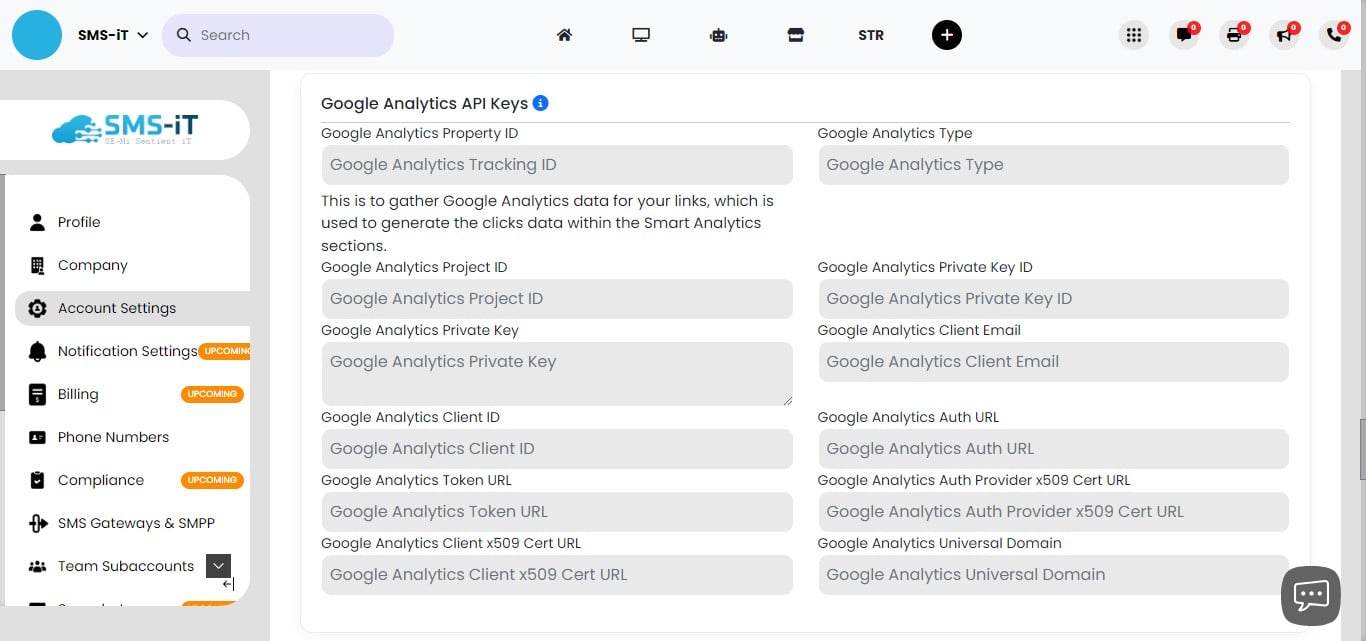The height and width of the screenshot is (641, 1366).
Task: Click the monitor screen icon
Action: [641, 34]
